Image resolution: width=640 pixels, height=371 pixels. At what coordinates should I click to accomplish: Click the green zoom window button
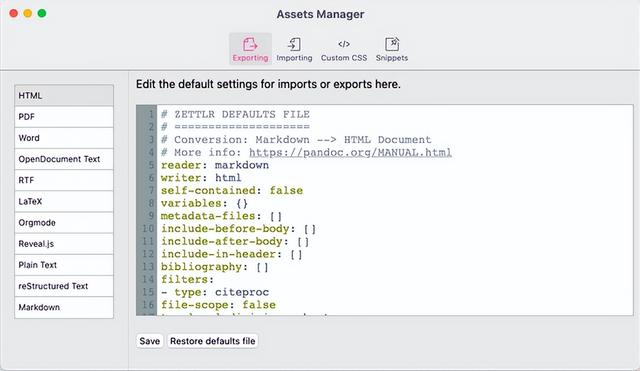click(42, 13)
